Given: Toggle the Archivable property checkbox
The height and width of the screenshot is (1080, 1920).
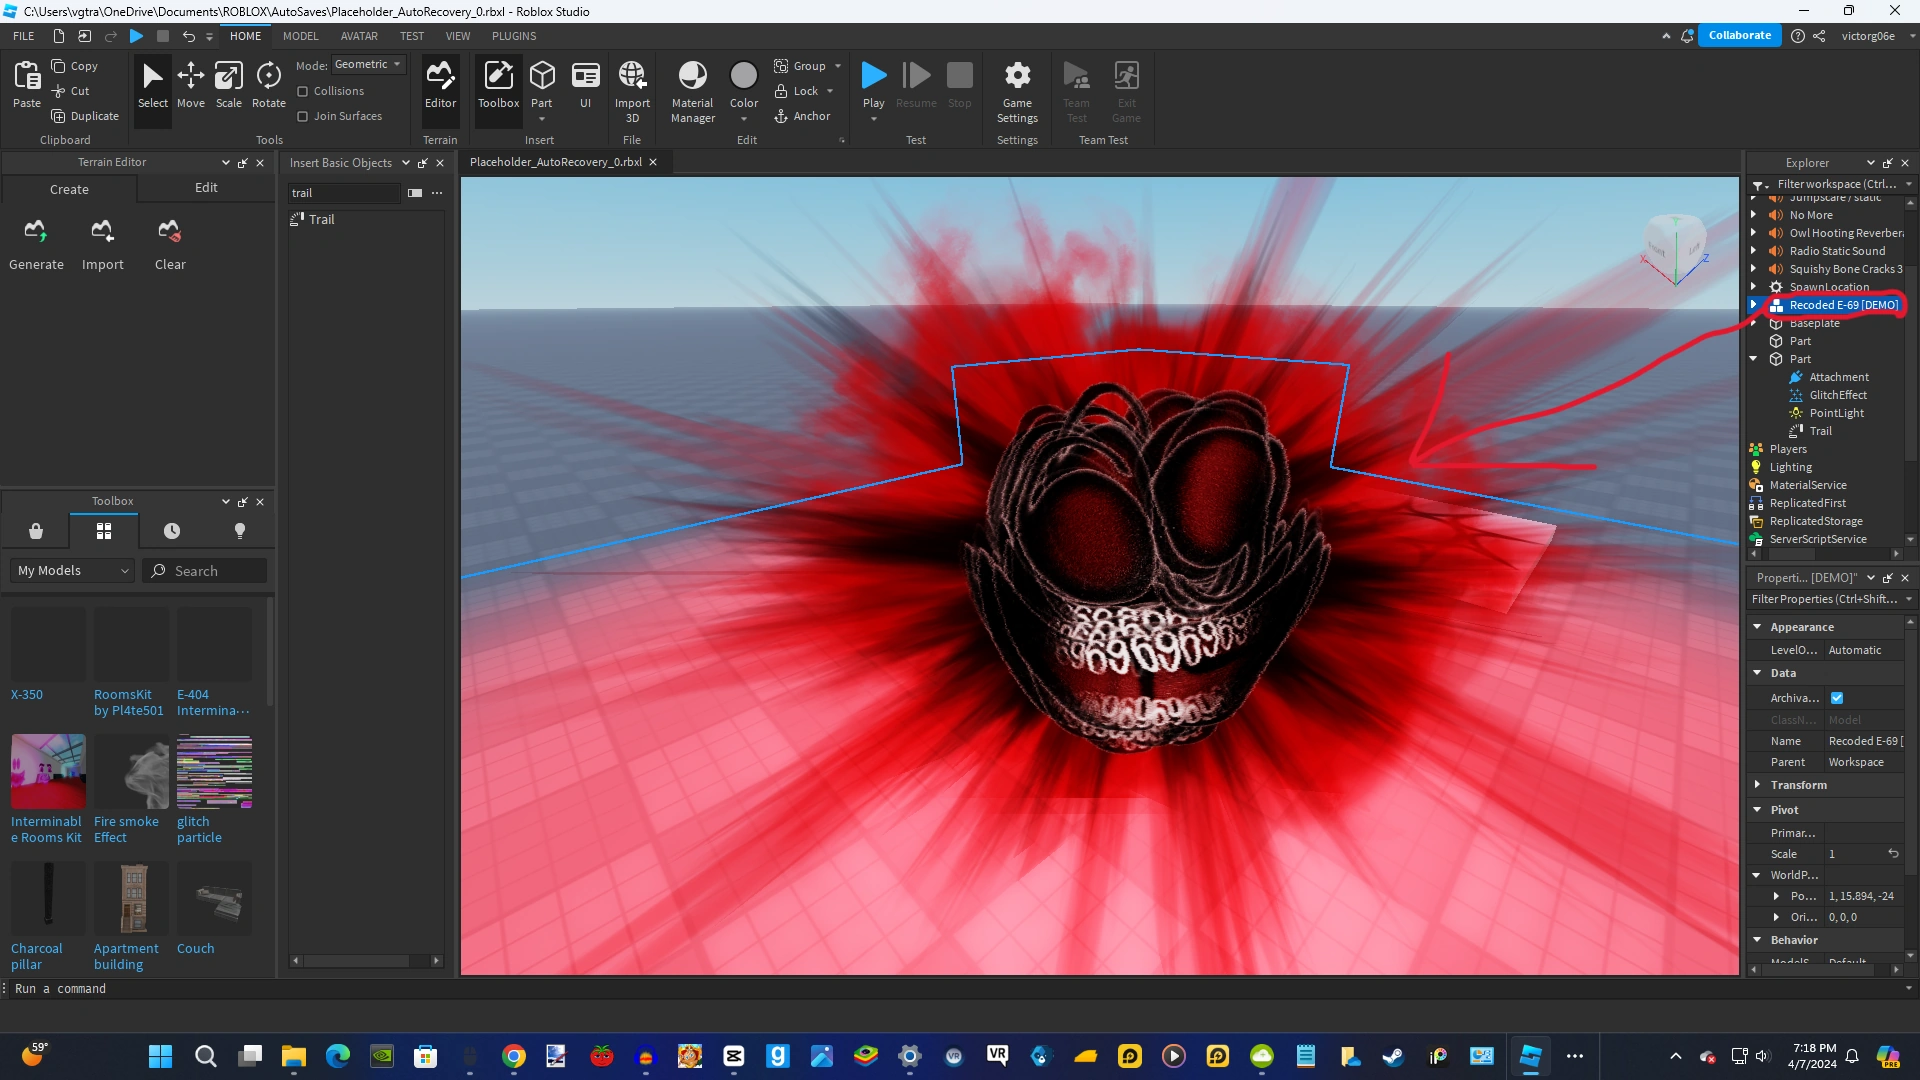Looking at the screenshot, I should click(1838, 697).
